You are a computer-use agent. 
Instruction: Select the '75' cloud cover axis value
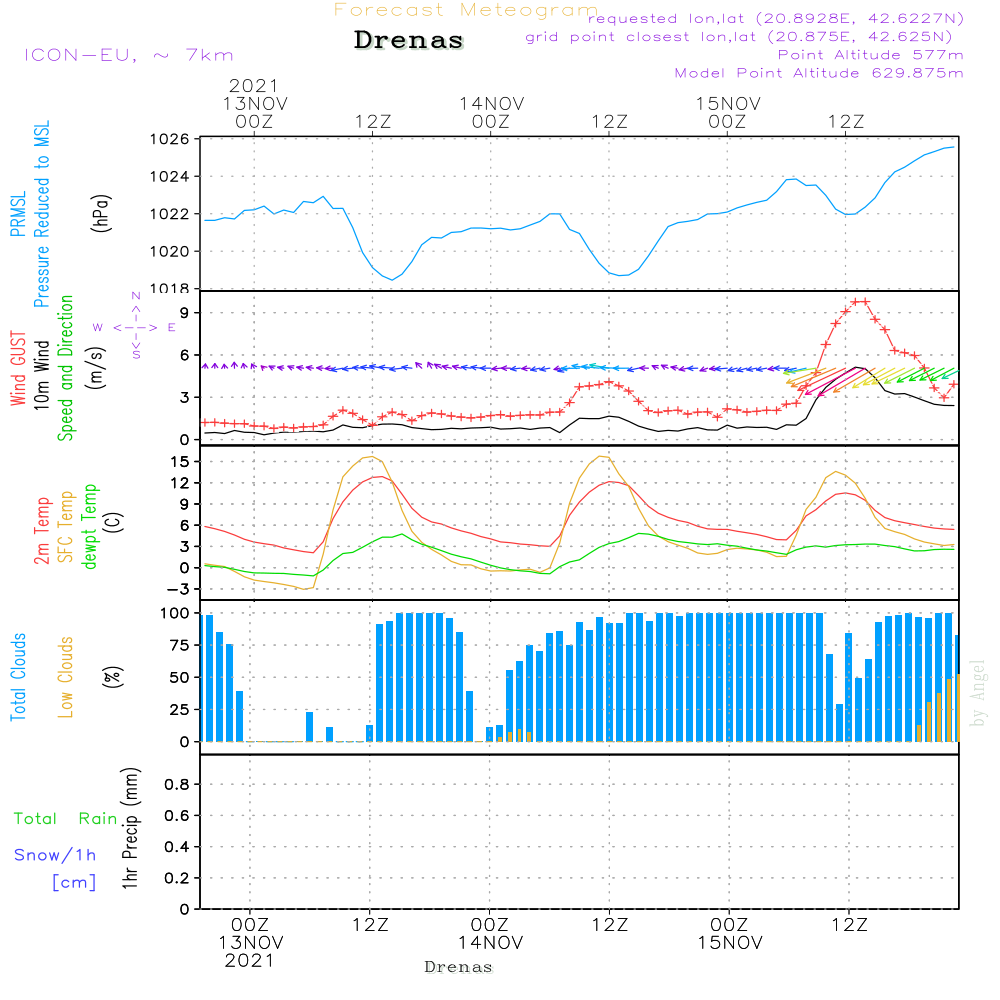pyautogui.click(x=180, y=645)
